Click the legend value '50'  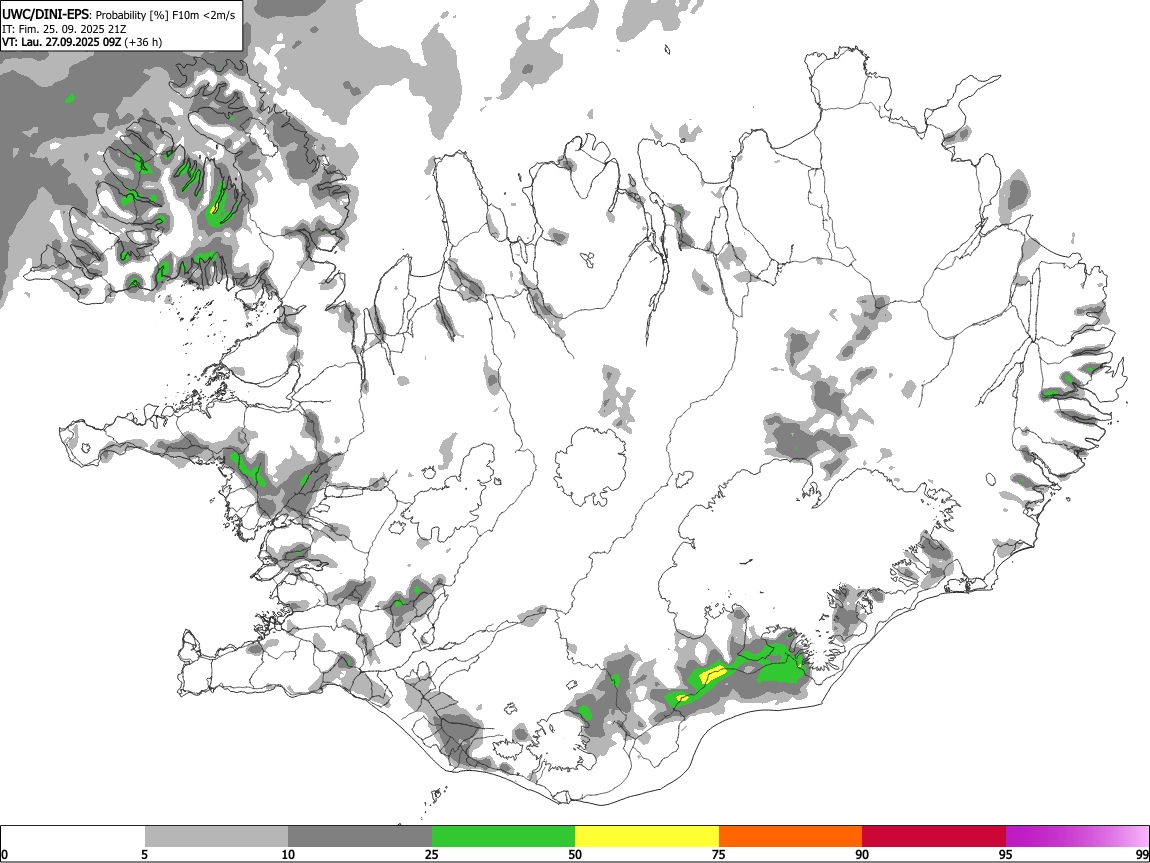[575, 854]
